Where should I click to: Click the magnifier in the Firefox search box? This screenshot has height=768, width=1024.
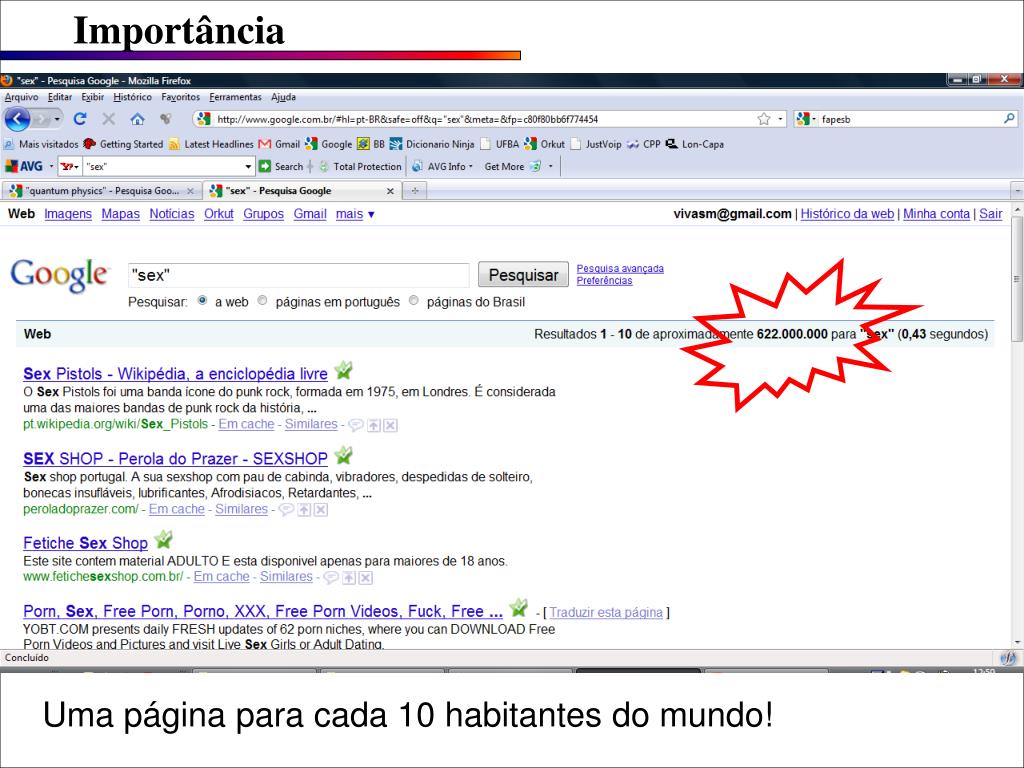(x=1009, y=119)
